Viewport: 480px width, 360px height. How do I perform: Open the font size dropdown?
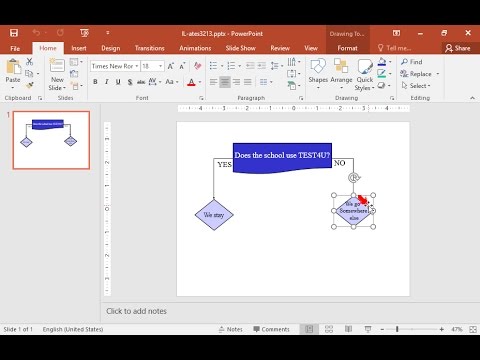coord(161,66)
